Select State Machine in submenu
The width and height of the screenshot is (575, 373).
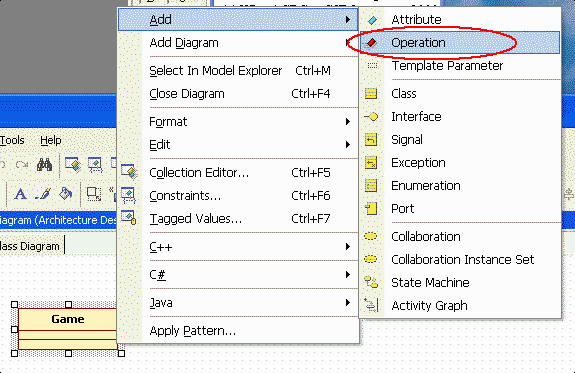[x=460, y=283]
